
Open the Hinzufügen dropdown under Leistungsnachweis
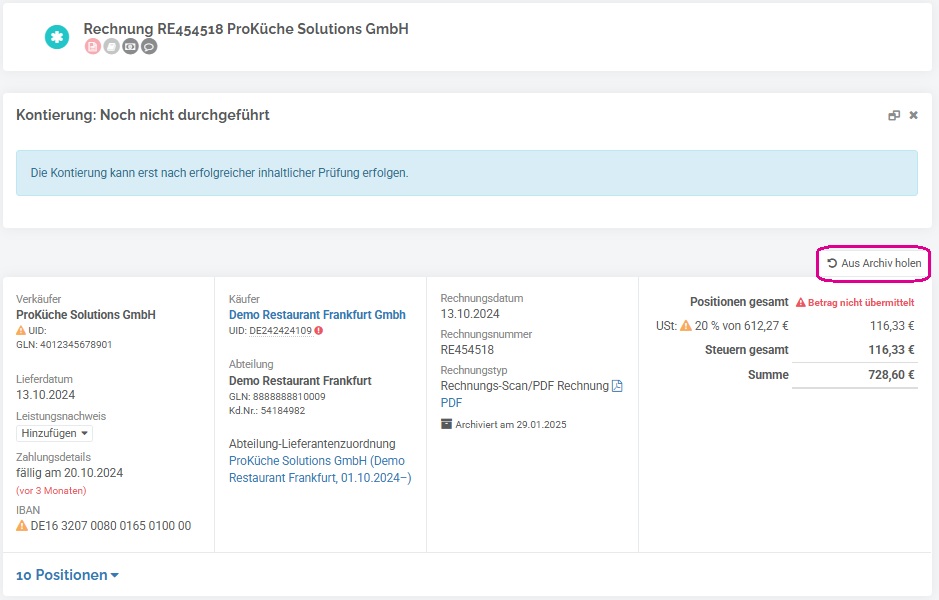[54, 433]
